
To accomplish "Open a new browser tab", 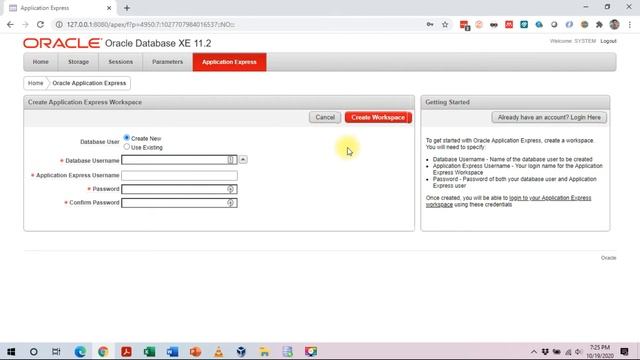I will (x=127, y=8).
